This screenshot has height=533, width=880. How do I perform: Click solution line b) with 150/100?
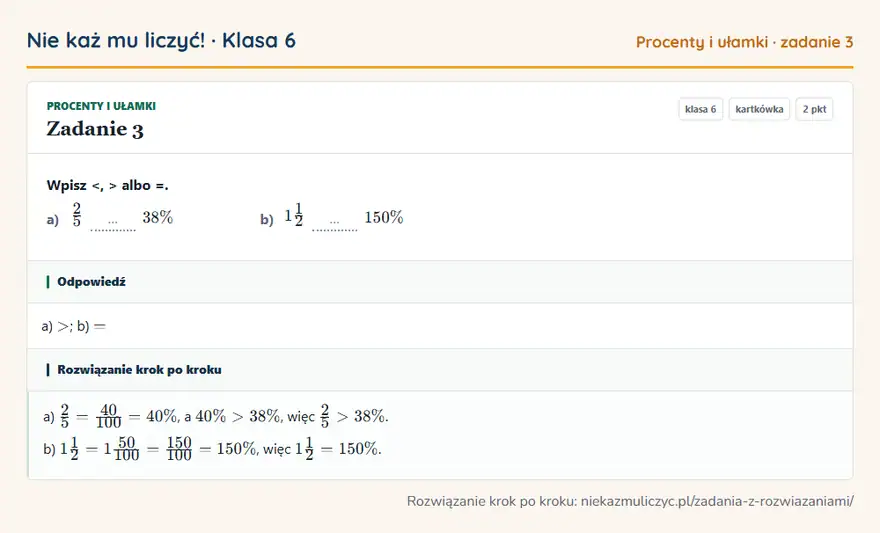point(212,449)
